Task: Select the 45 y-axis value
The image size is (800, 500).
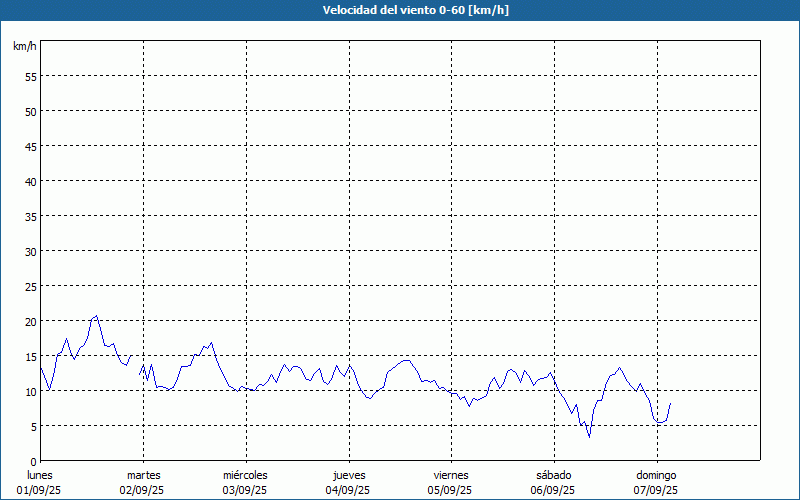Action: click(31, 146)
